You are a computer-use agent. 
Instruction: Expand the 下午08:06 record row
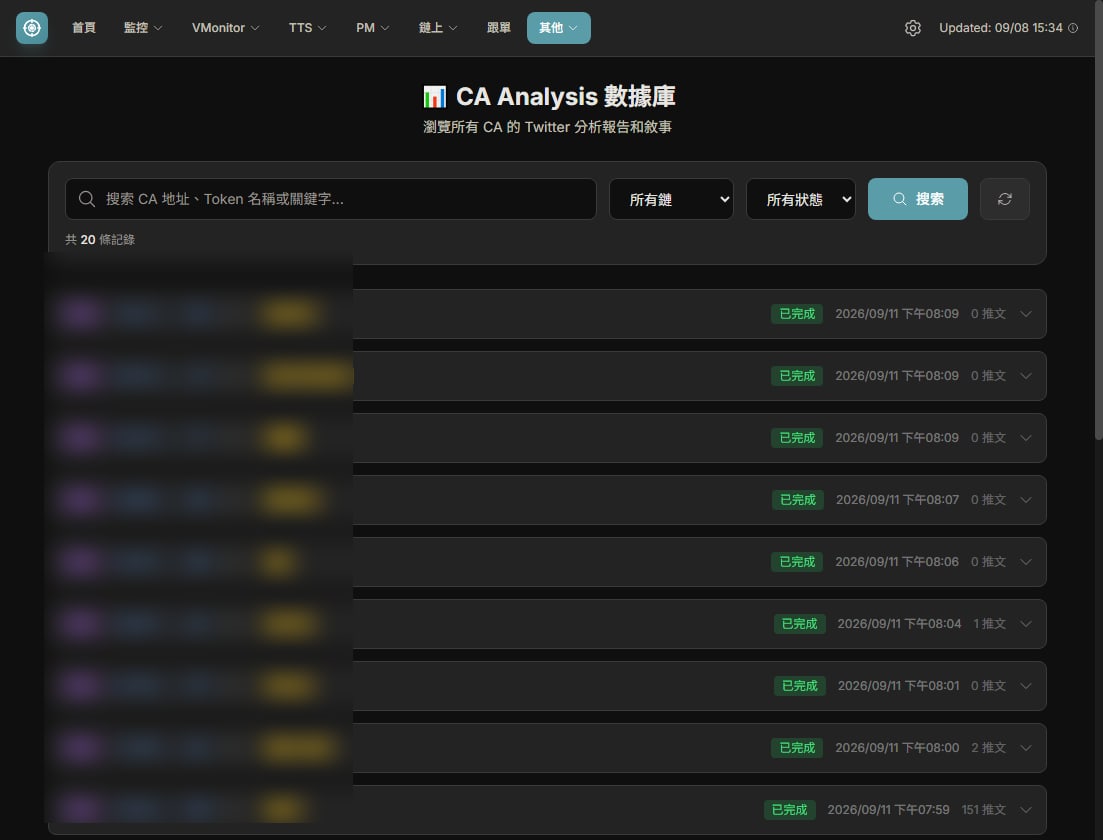click(547, 561)
